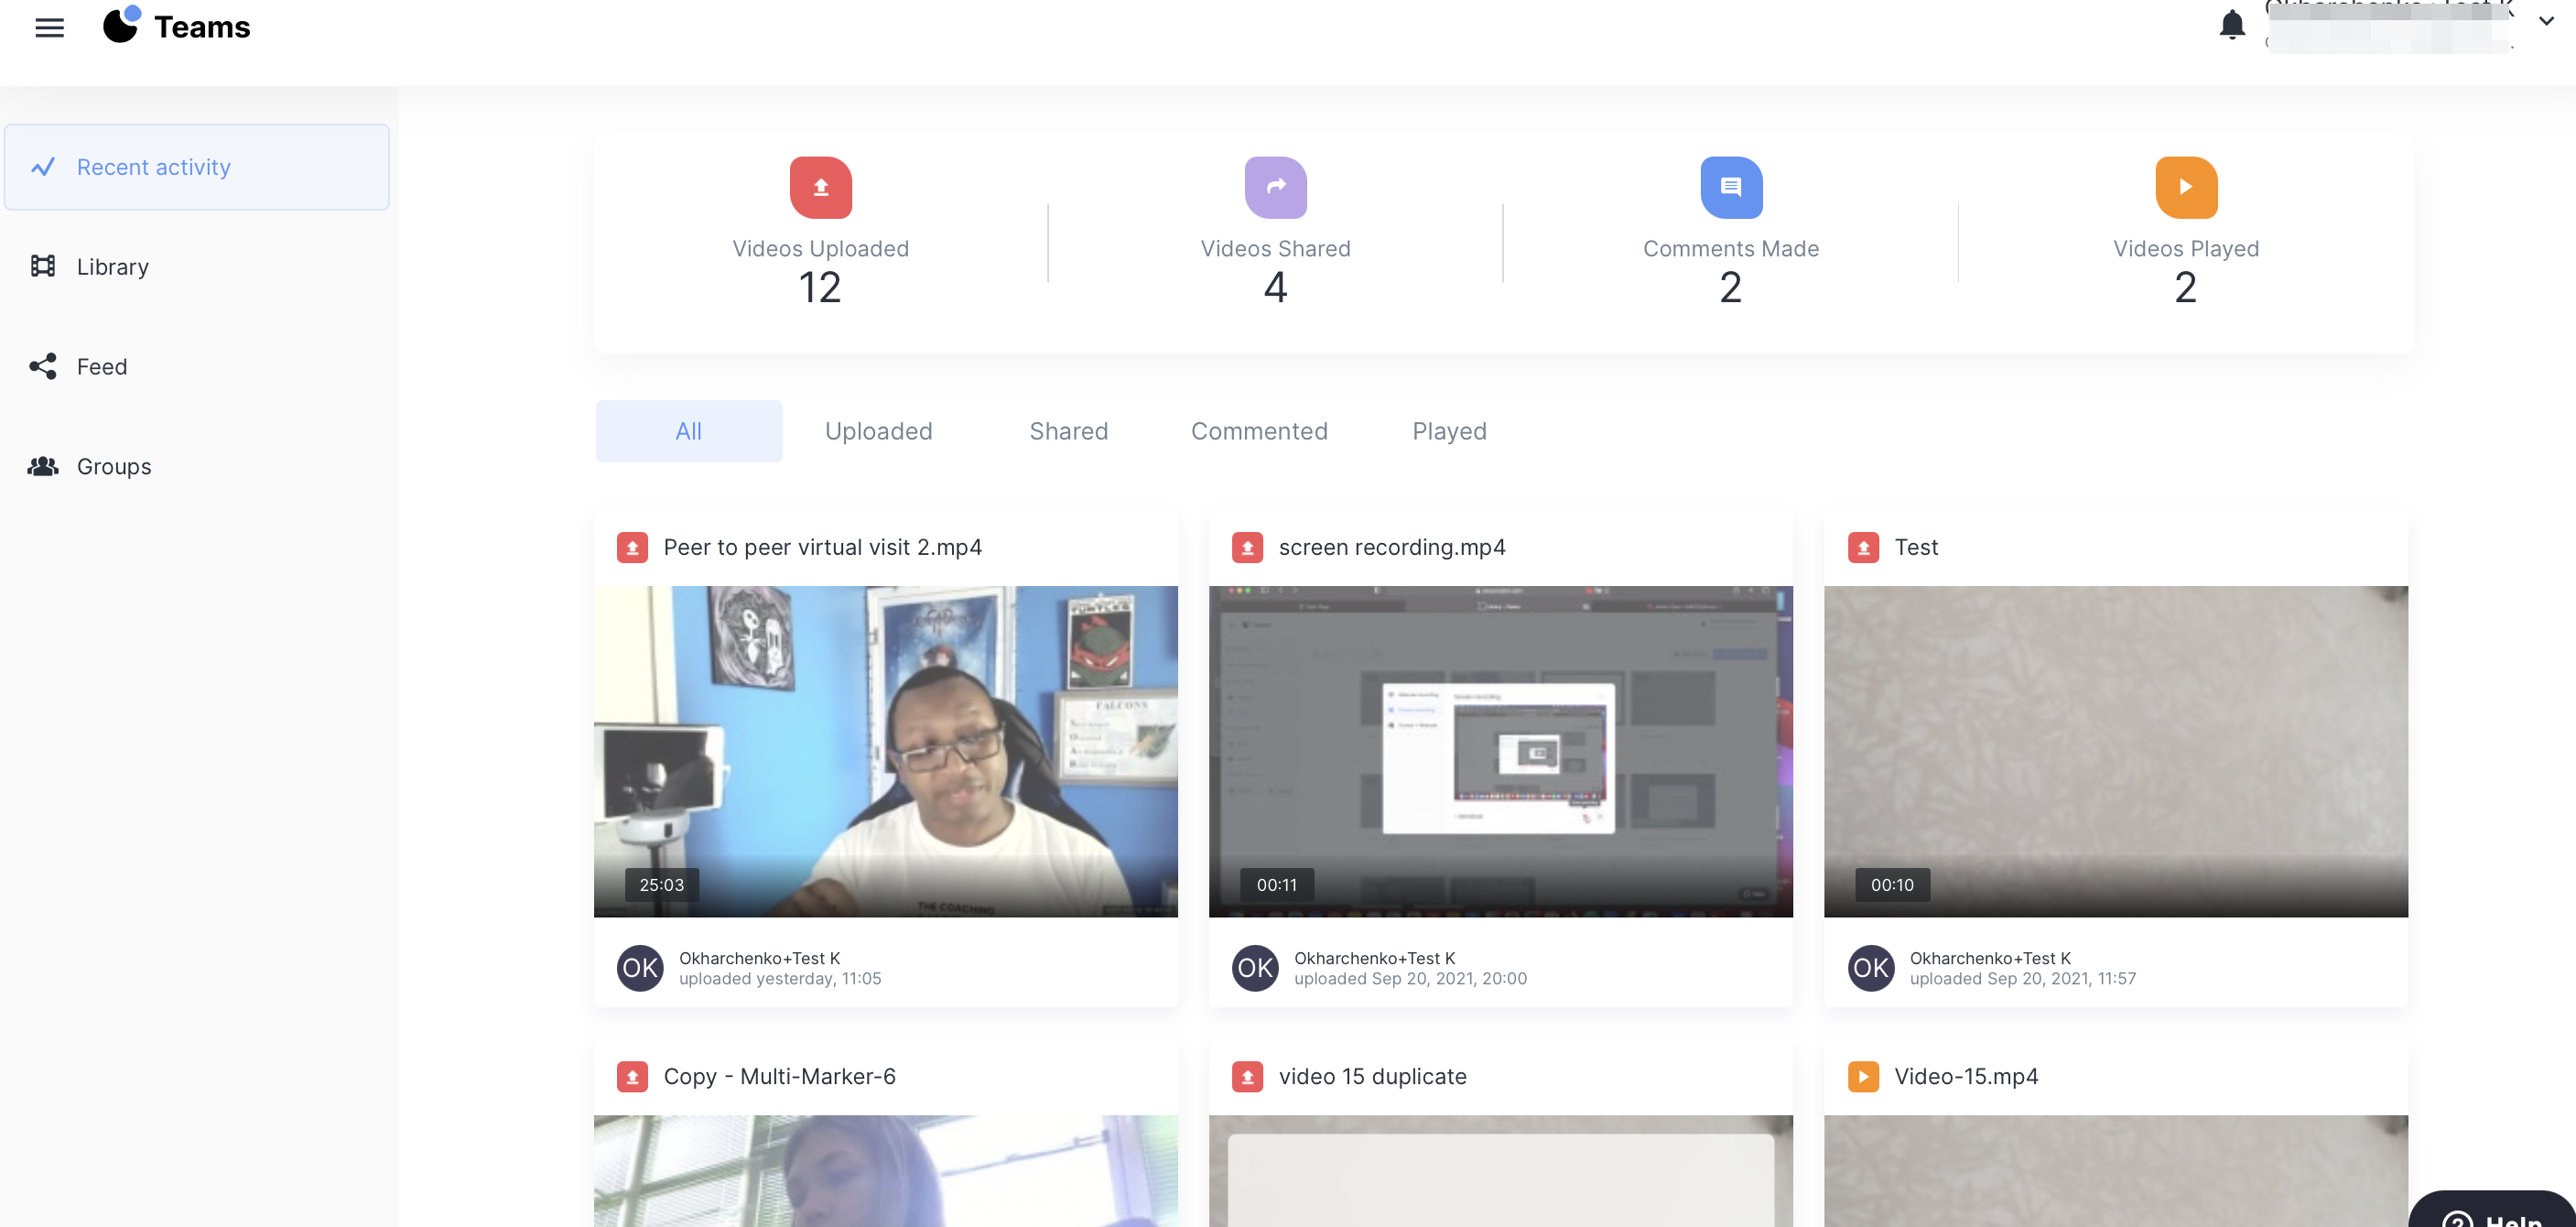Select the Played tab
This screenshot has width=2576, height=1227.
pyautogui.click(x=1448, y=431)
